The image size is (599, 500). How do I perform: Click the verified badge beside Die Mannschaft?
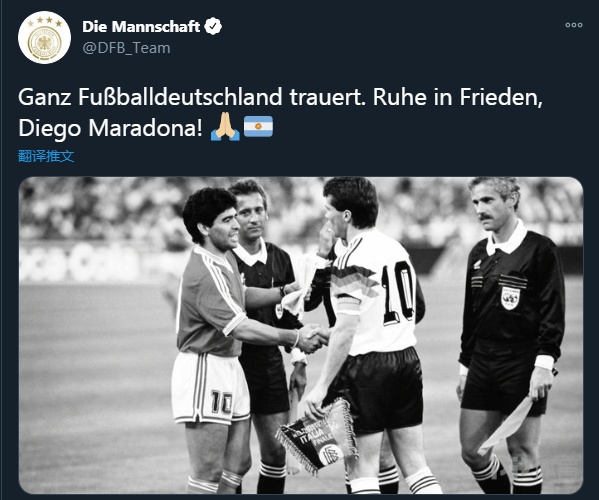coord(213,26)
